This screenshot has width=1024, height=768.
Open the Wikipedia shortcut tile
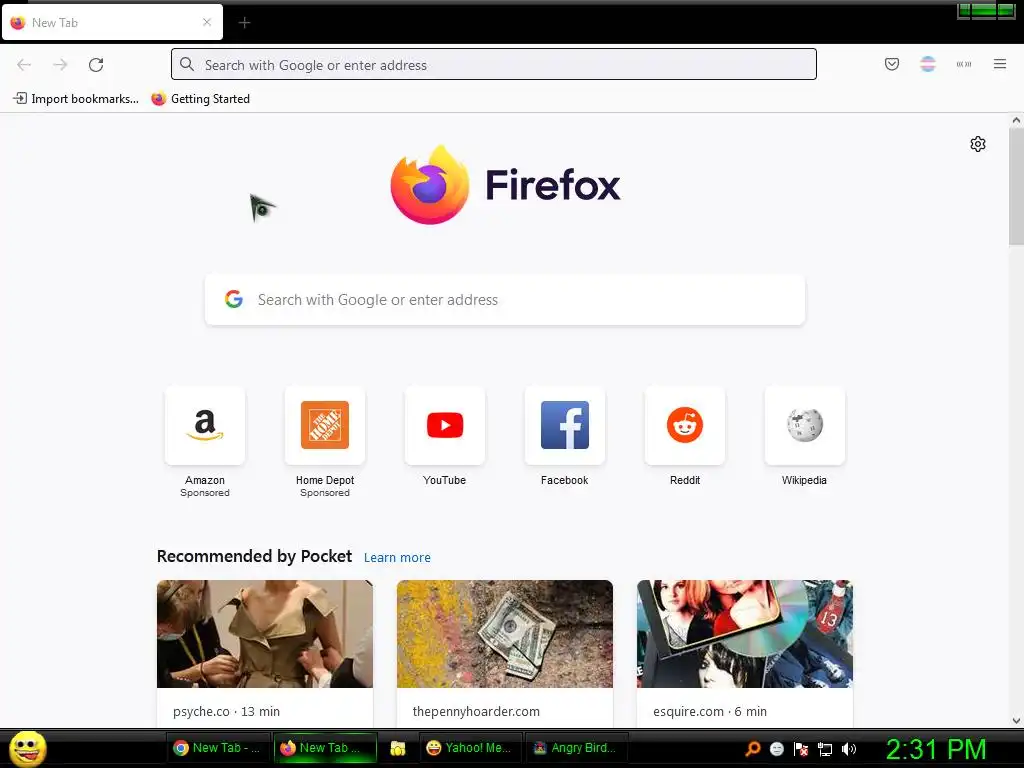[x=805, y=425]
